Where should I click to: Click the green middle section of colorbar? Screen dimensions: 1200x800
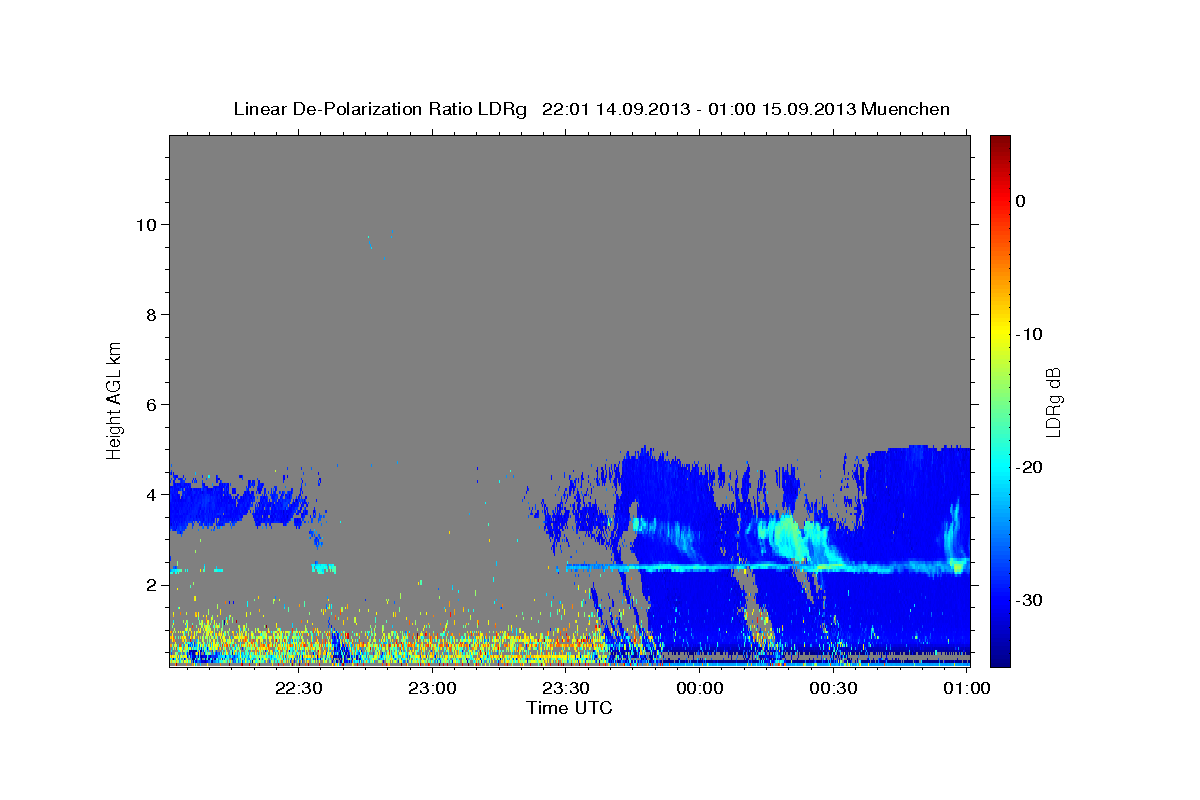point(1000,400)
